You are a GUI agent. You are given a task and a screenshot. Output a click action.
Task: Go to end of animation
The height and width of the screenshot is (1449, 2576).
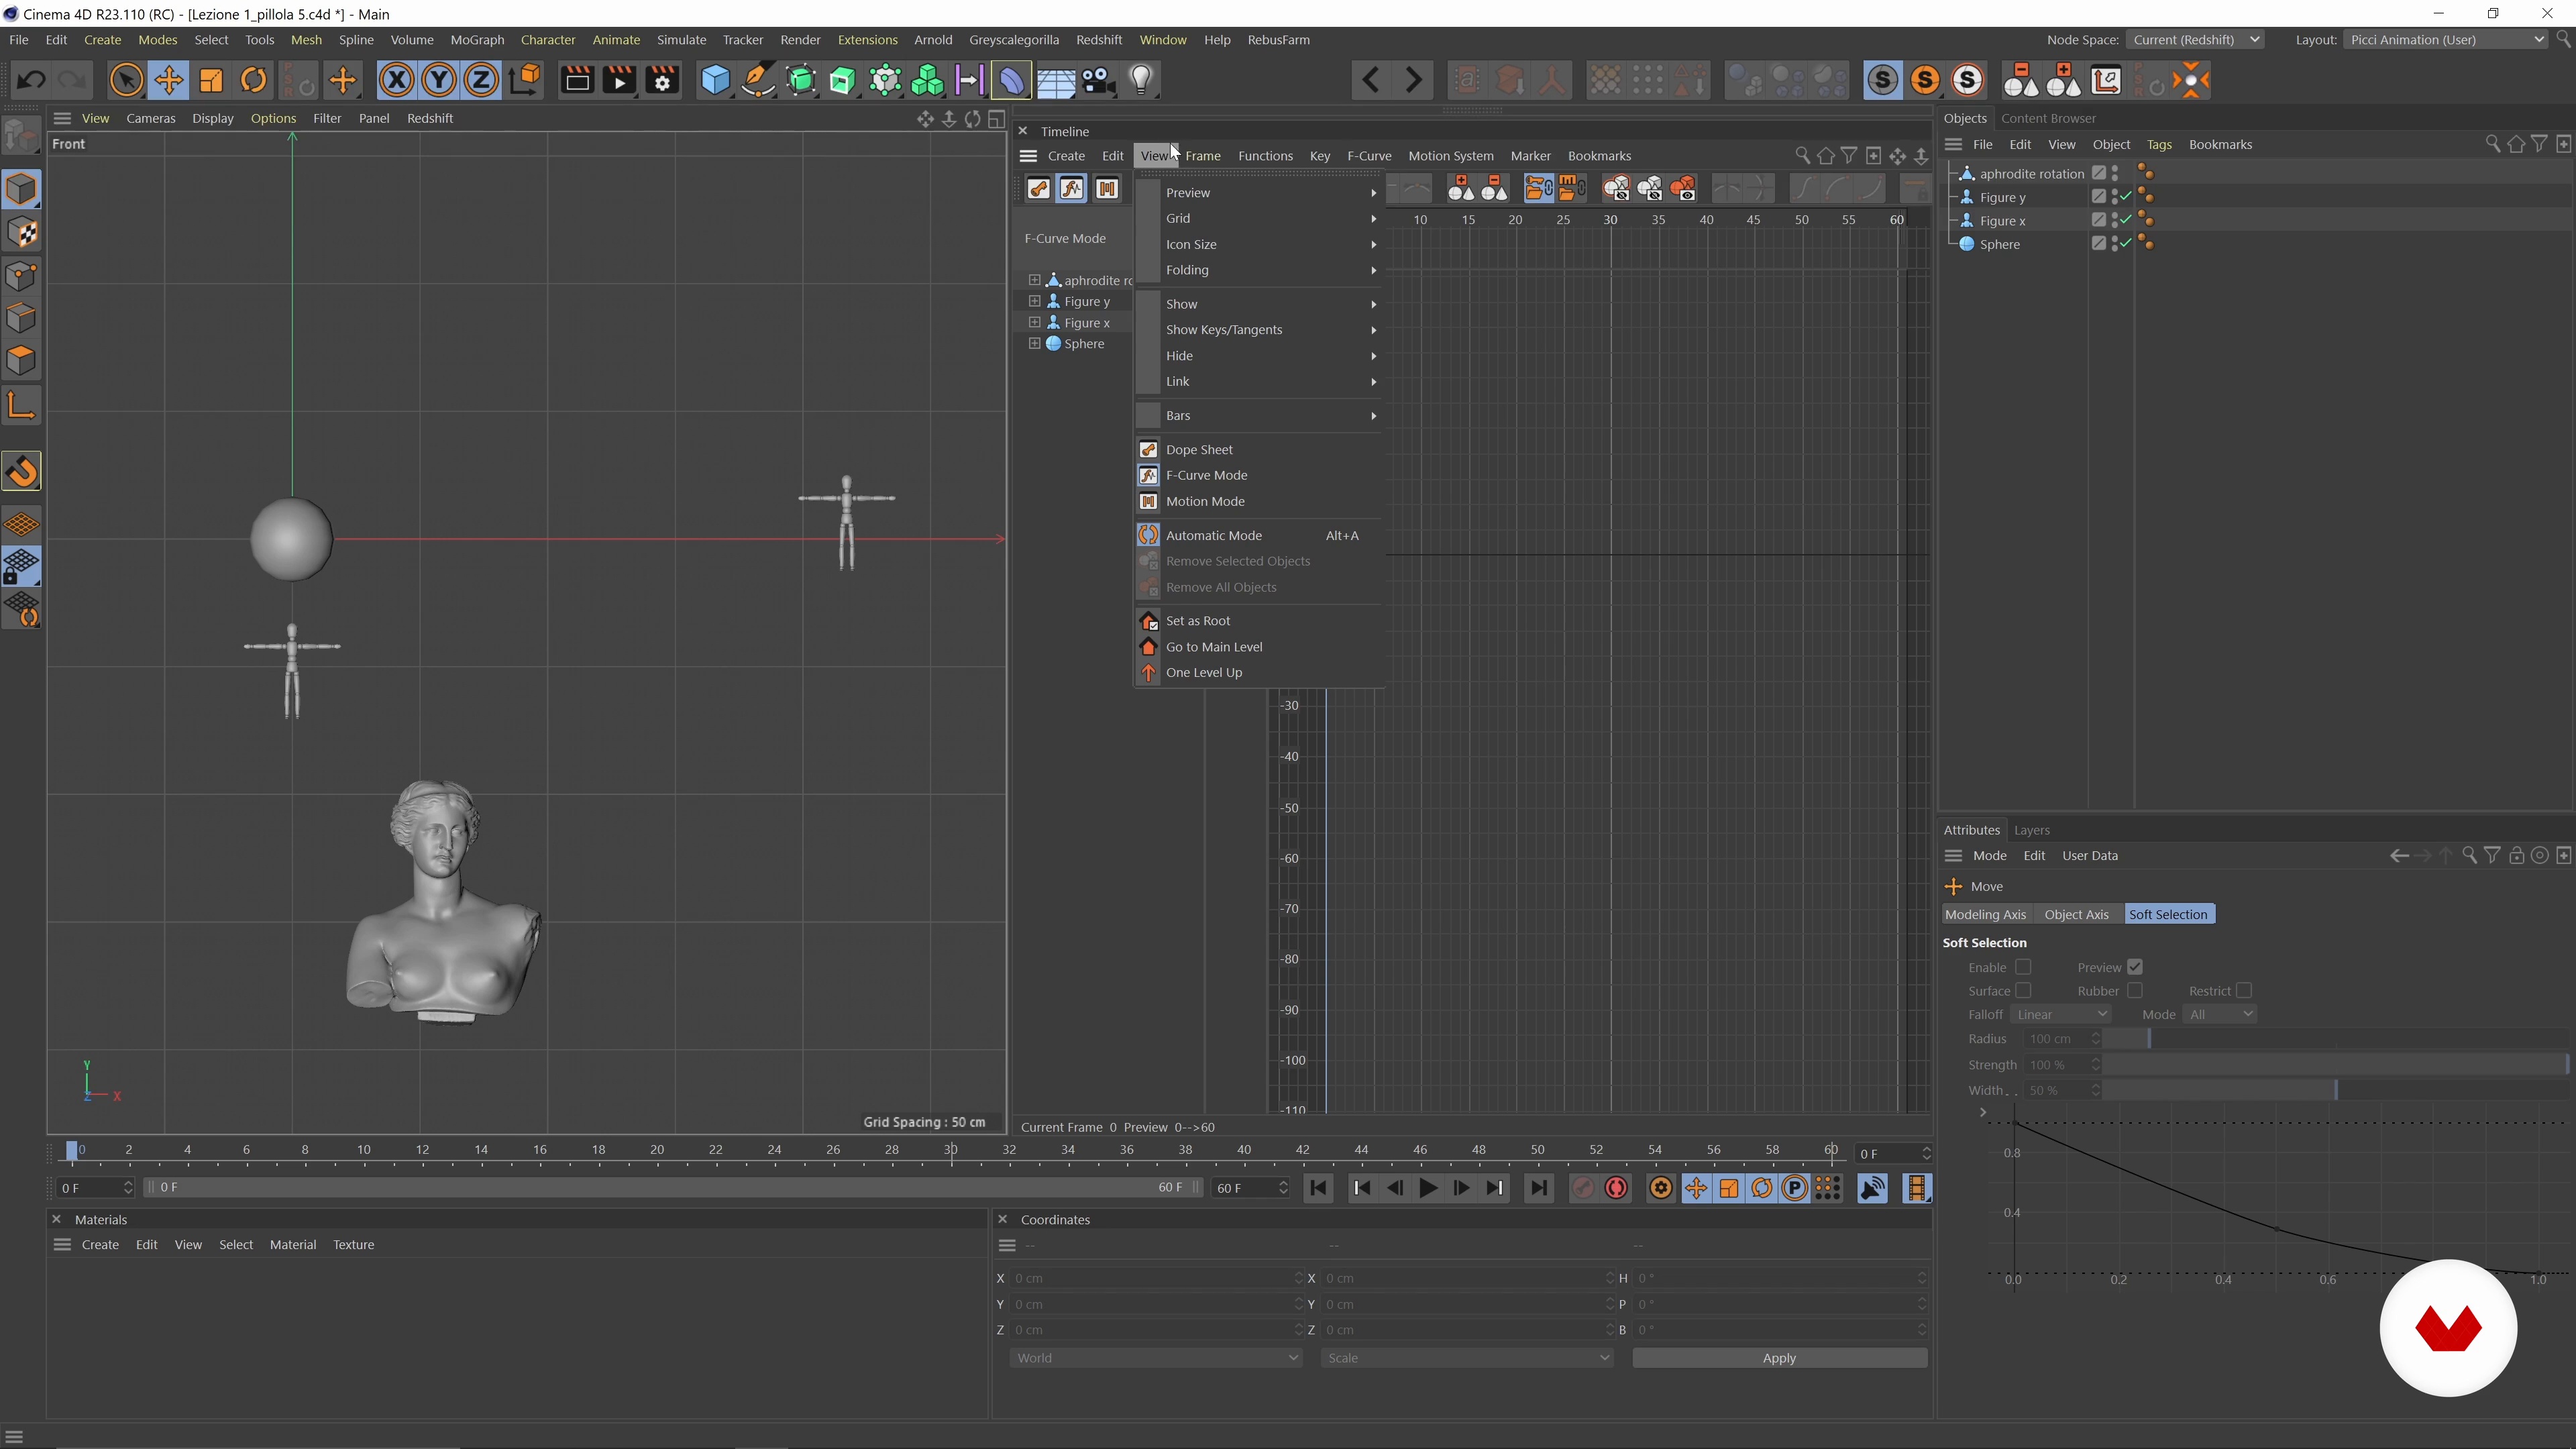pyautogui.click(x=1538, y=1188)
